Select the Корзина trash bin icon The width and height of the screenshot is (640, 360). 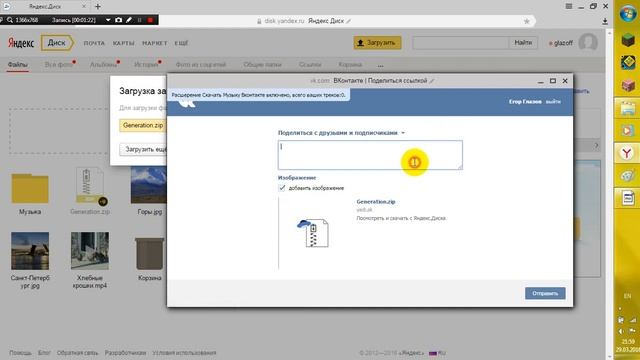coord(149,253)
